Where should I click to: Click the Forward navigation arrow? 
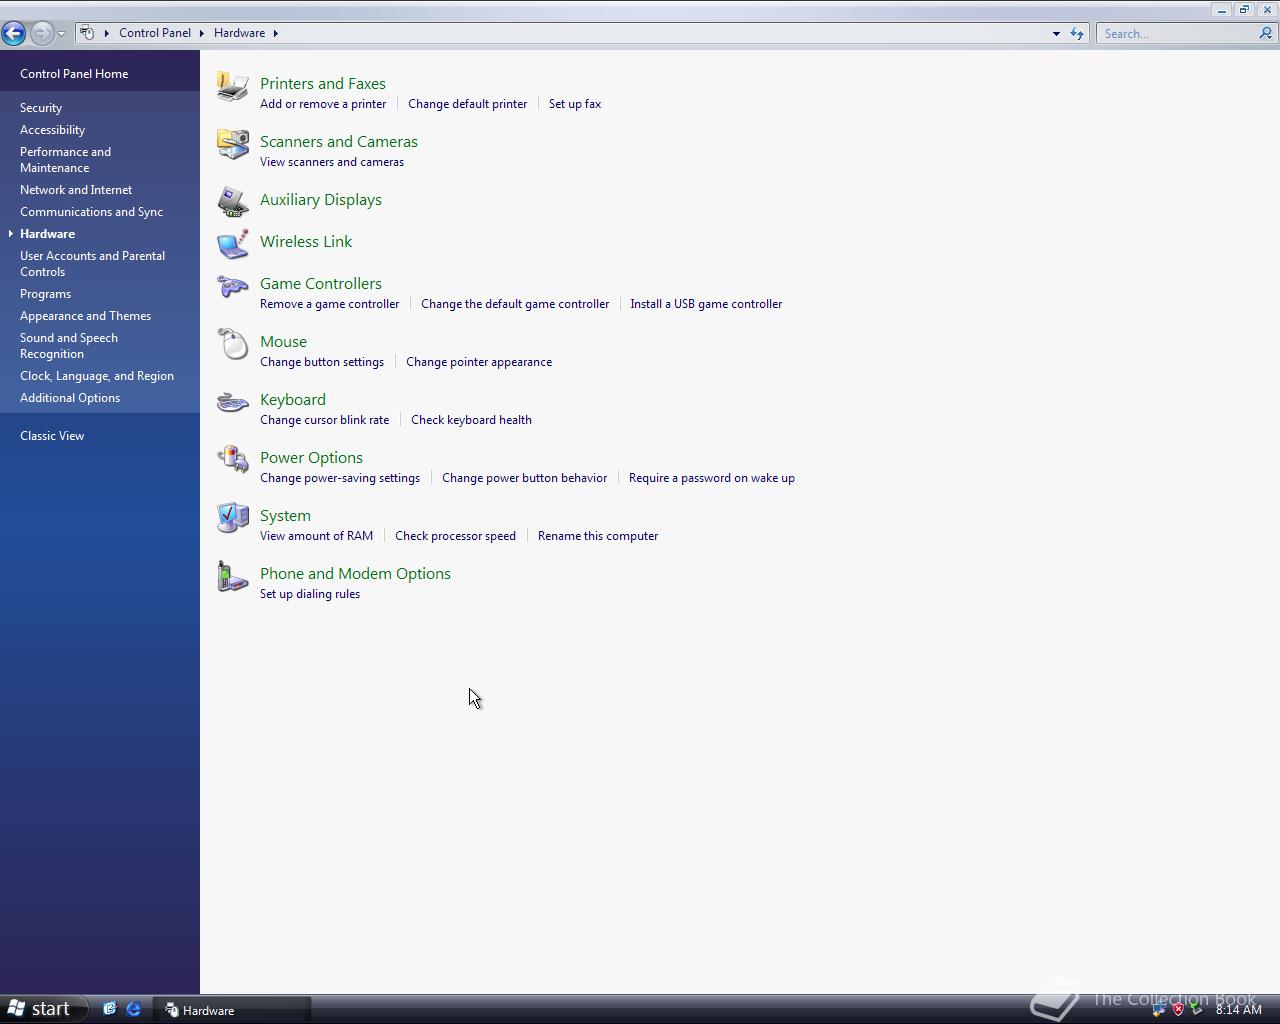click(x=41, y=33)
